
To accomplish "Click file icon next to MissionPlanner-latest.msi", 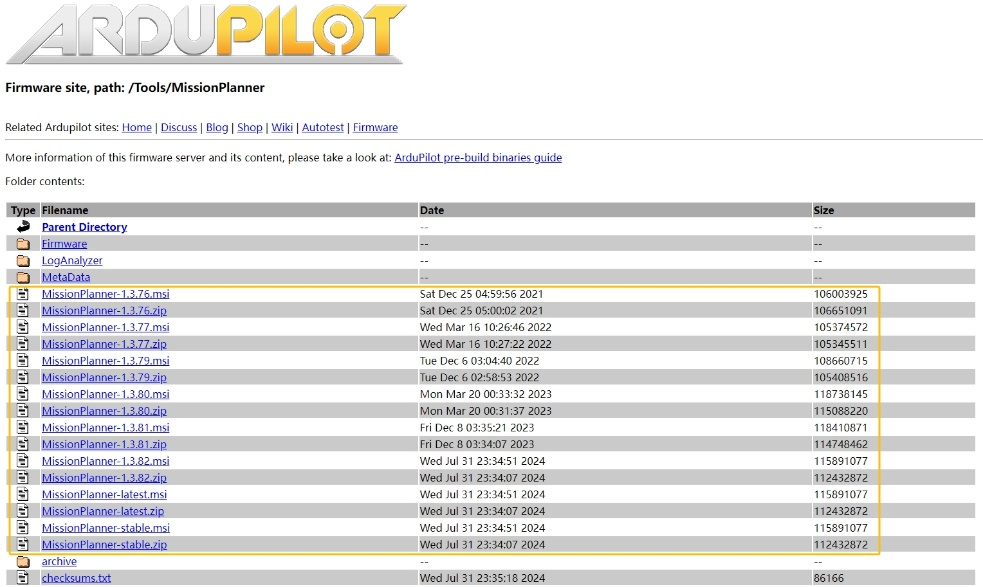I will tap(23, 494).
